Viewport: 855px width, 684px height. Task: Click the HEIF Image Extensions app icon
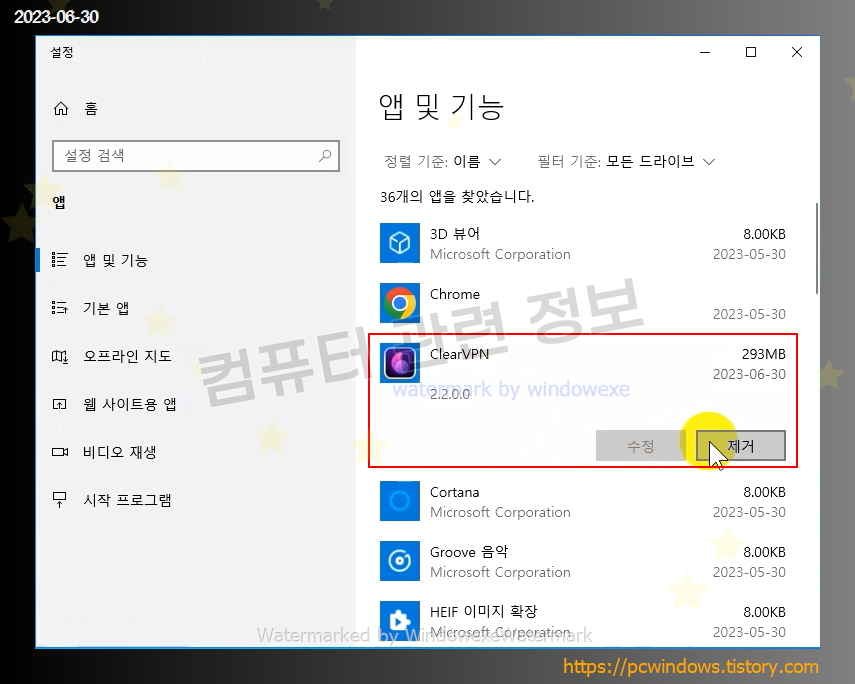coord(400,621)
